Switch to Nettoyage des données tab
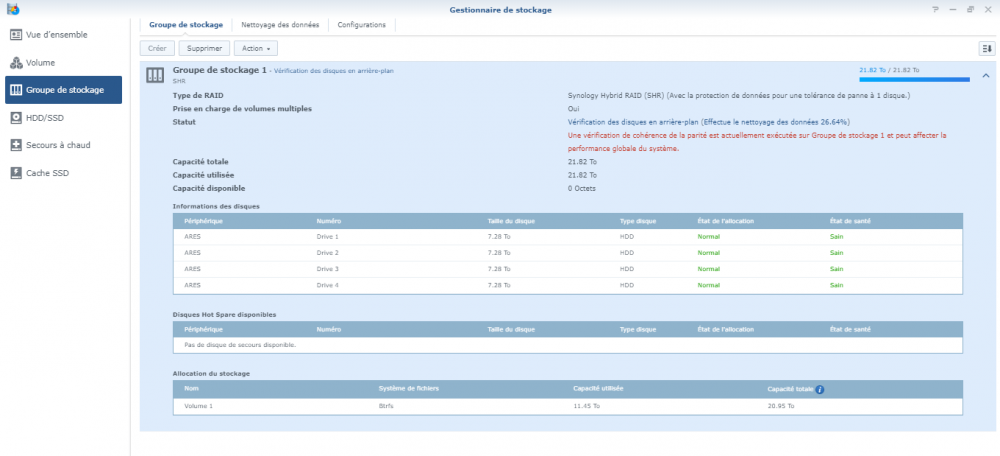 tap(280, 24)
